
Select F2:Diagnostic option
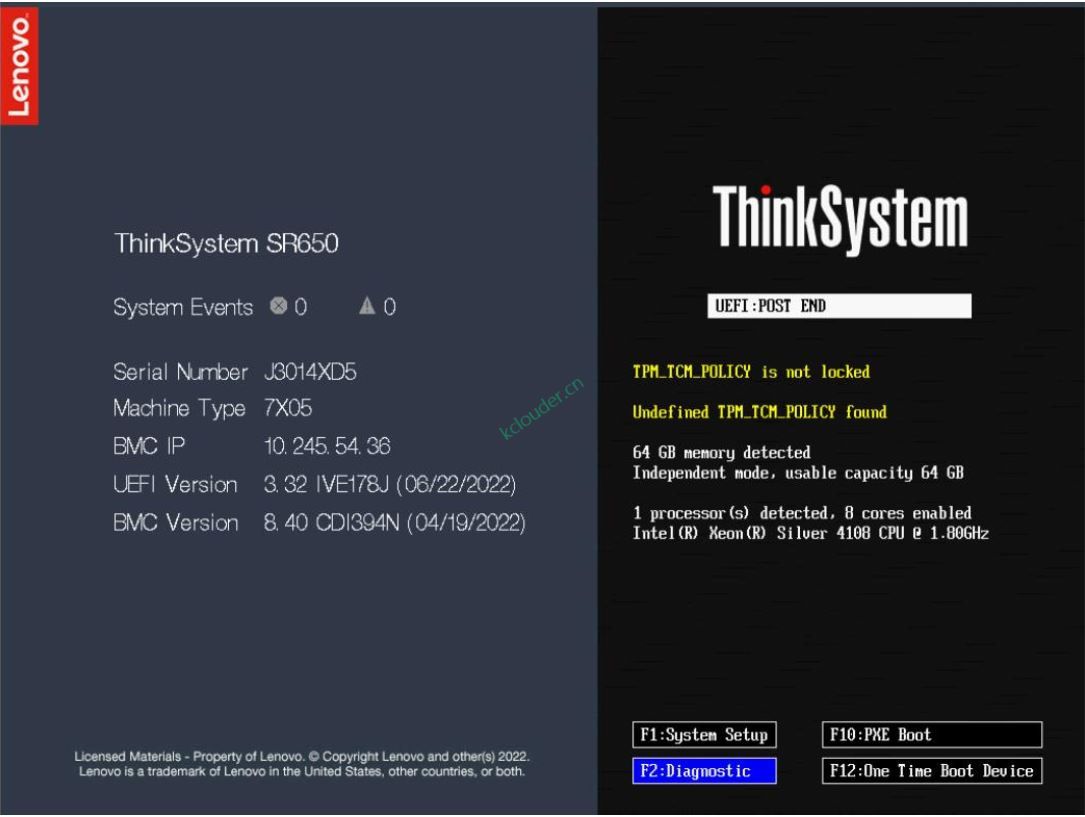(704, 771)
